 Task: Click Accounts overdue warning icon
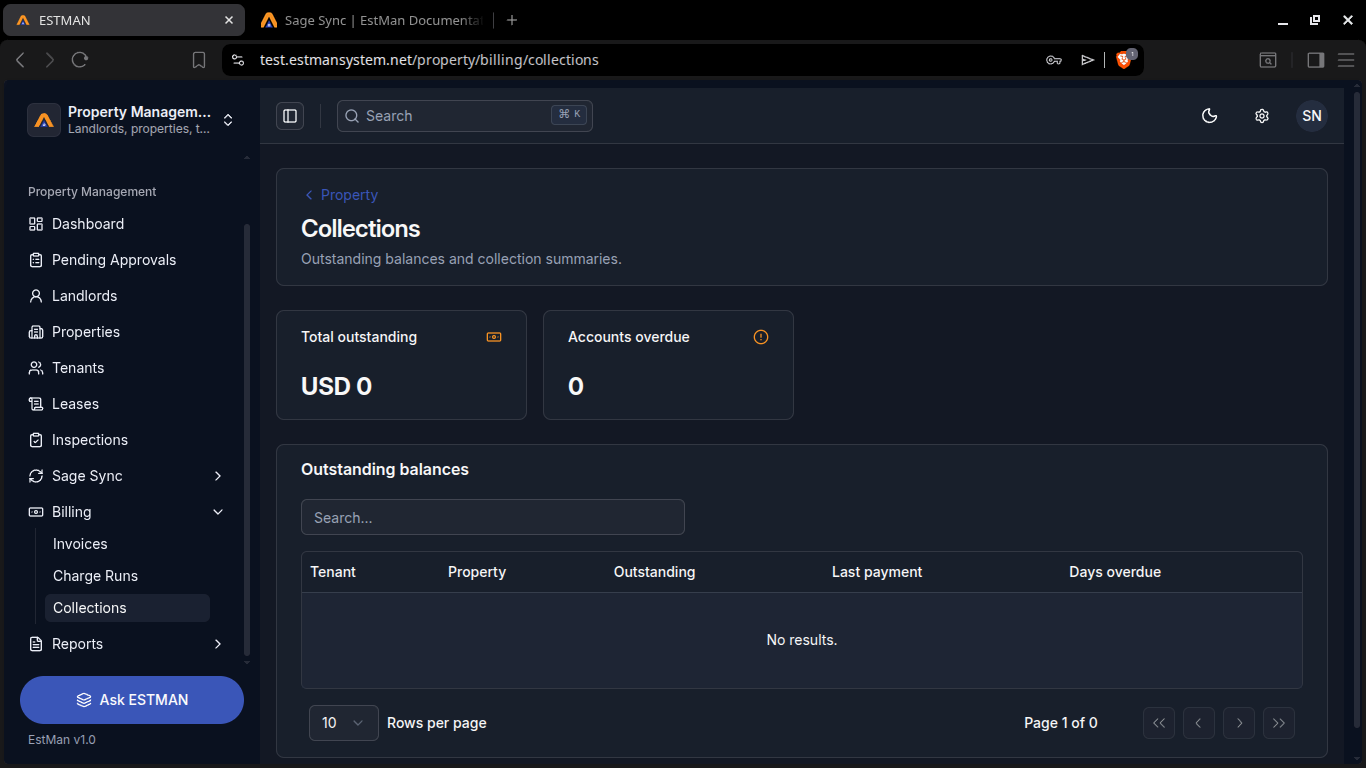pyautogui.click(x=761, y=337)
